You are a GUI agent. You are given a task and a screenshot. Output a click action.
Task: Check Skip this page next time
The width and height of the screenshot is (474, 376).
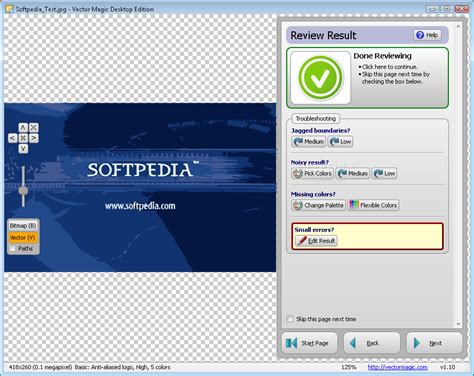tap(290, 319)
